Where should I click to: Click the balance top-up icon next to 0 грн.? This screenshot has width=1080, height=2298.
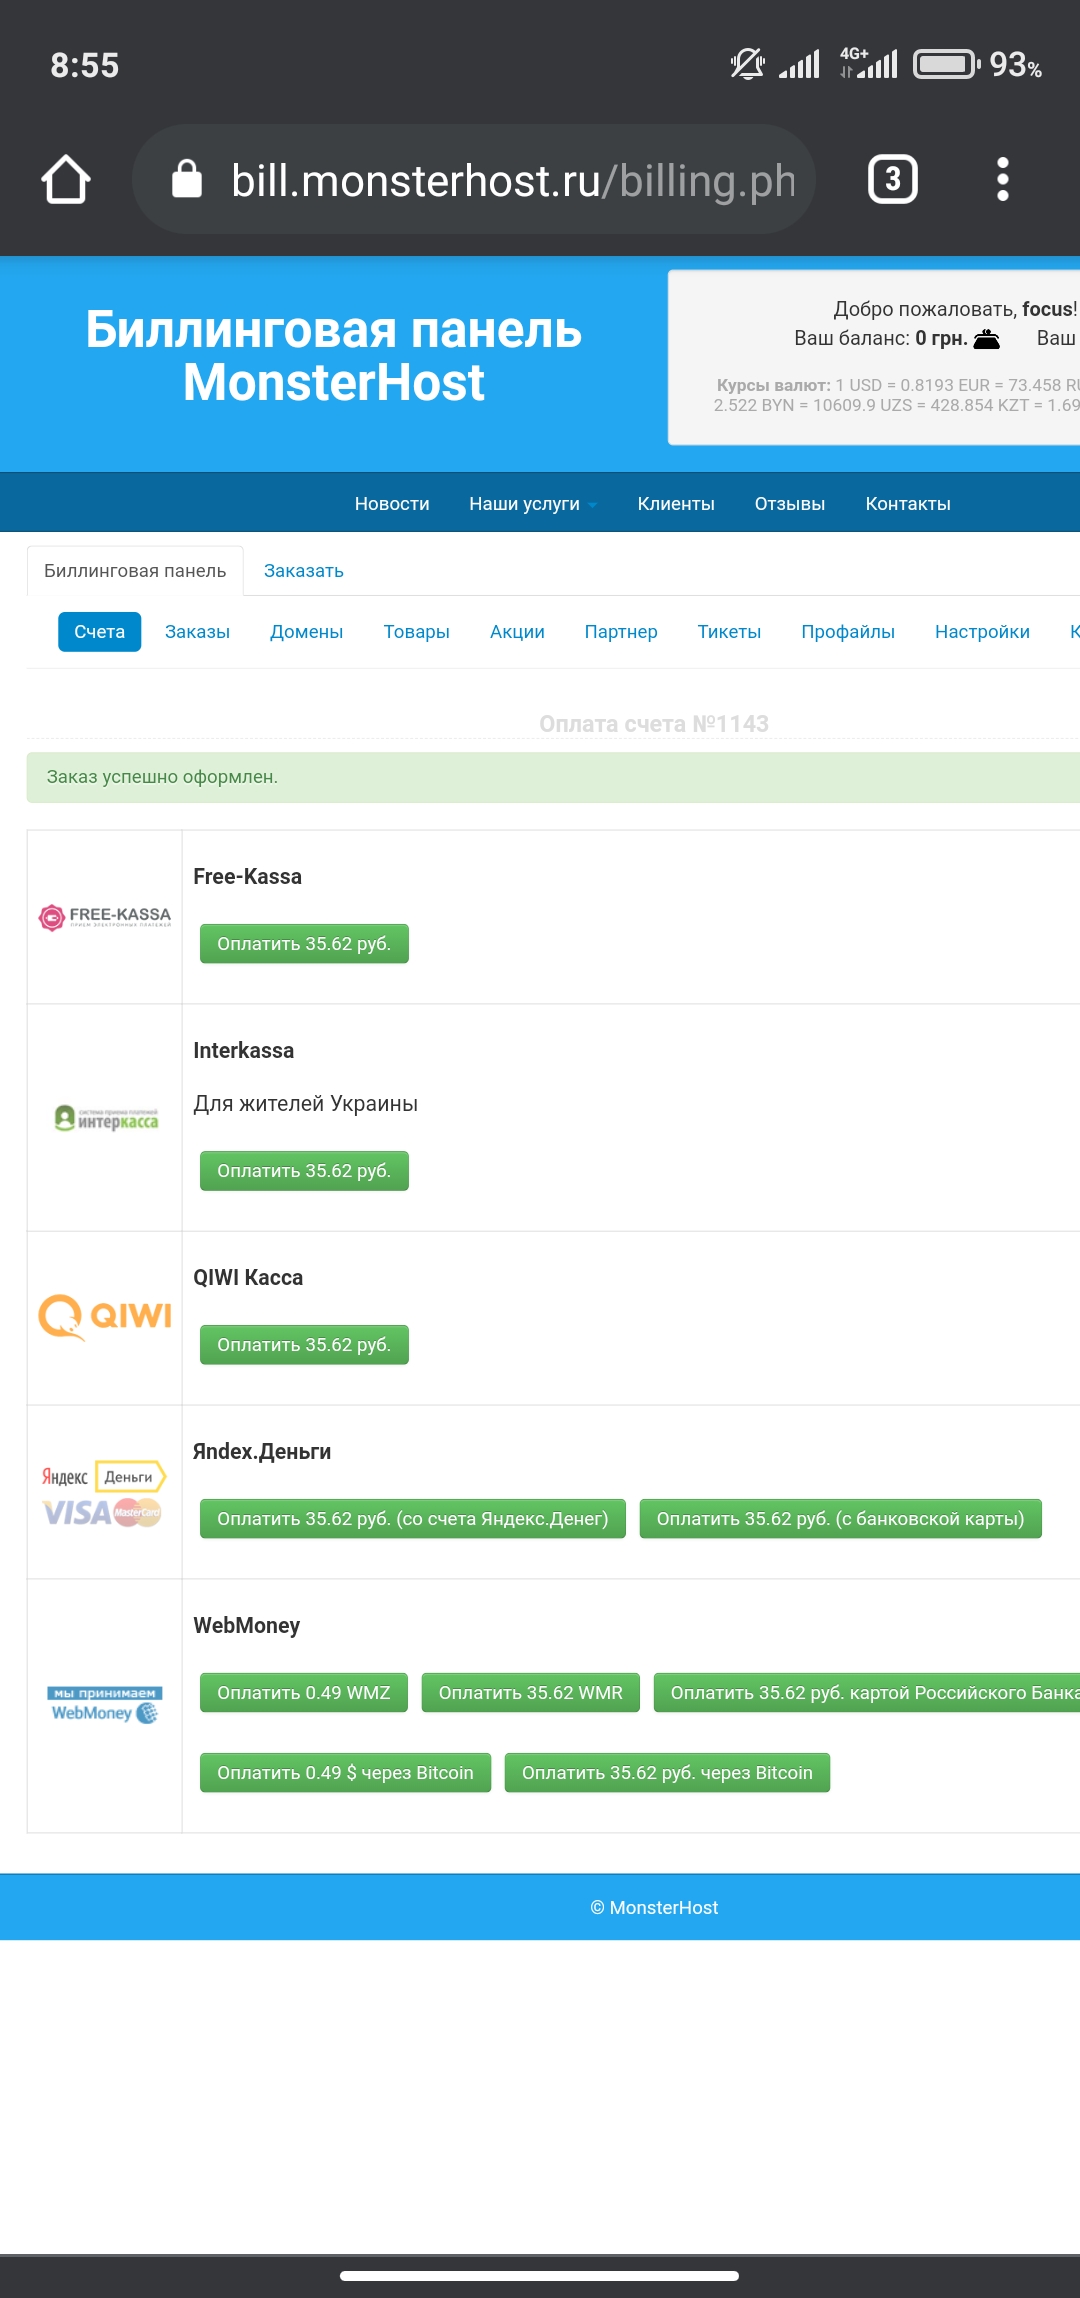tap(986, 339)
